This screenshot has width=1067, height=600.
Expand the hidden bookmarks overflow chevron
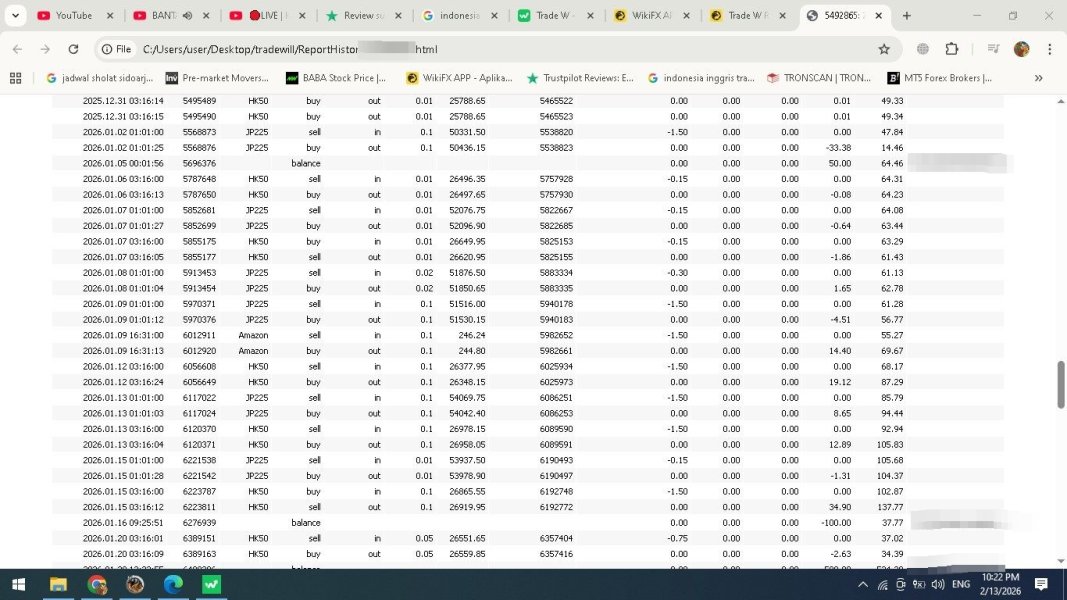click(1038, 78)
